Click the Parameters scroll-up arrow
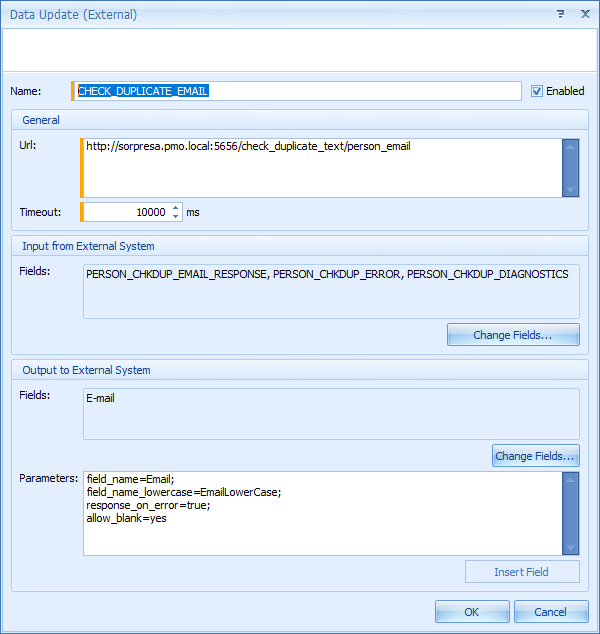Viewport: 600px width, 634px height. point(570,480)
